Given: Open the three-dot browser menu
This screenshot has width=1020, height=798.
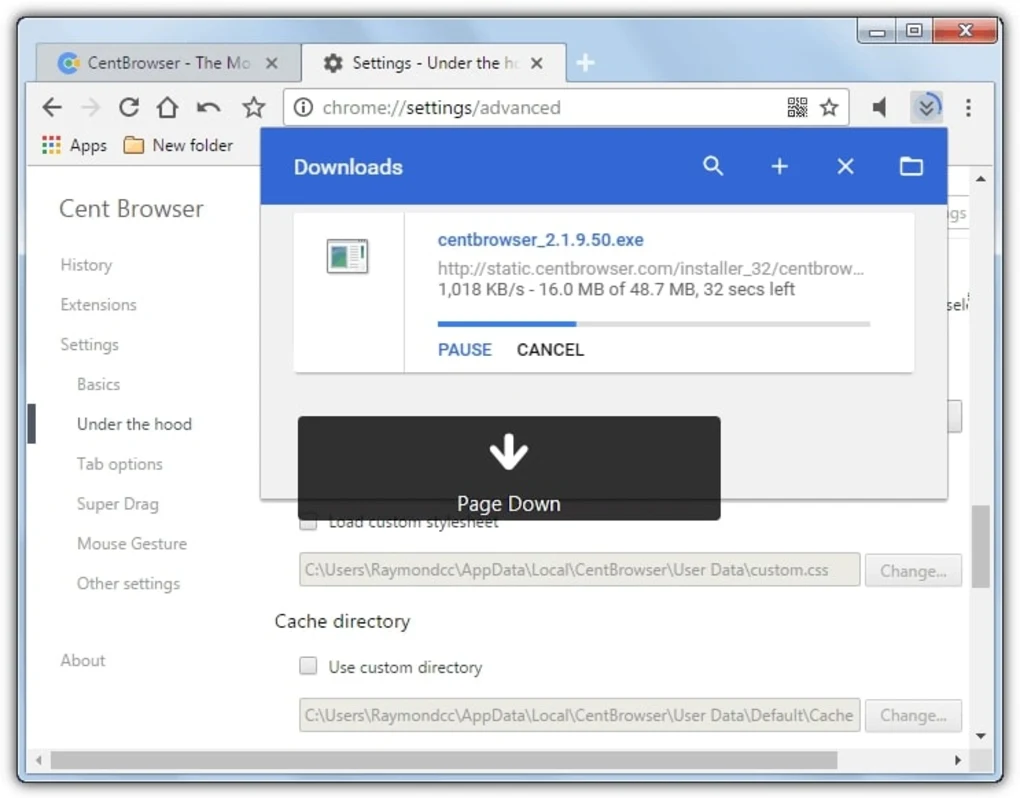Looking at the screenshot, I should (968, 107).
